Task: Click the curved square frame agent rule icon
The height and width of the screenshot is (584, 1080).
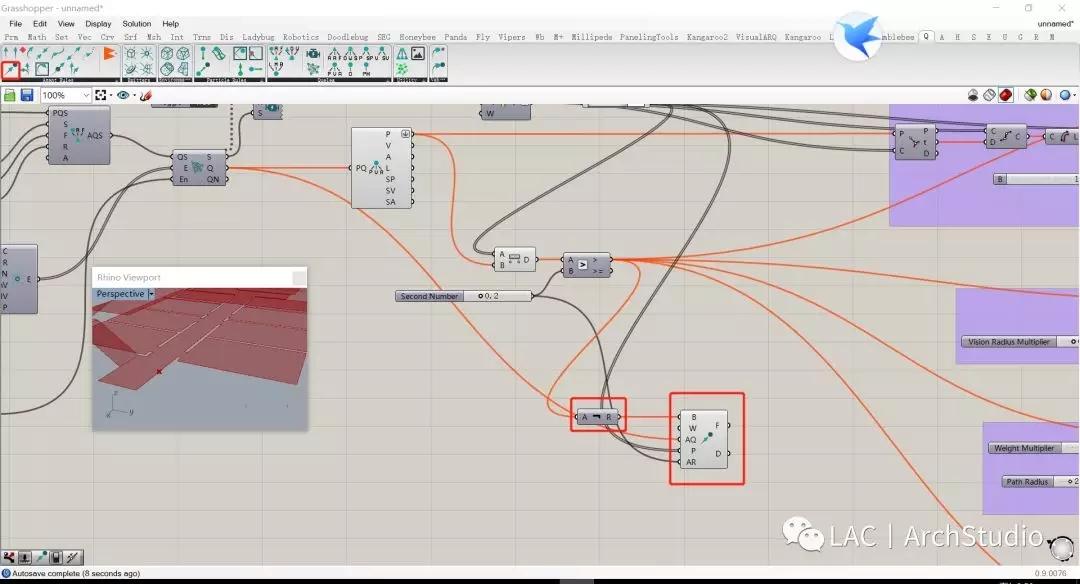Action: pyautogui.click(x=42, y=69)
